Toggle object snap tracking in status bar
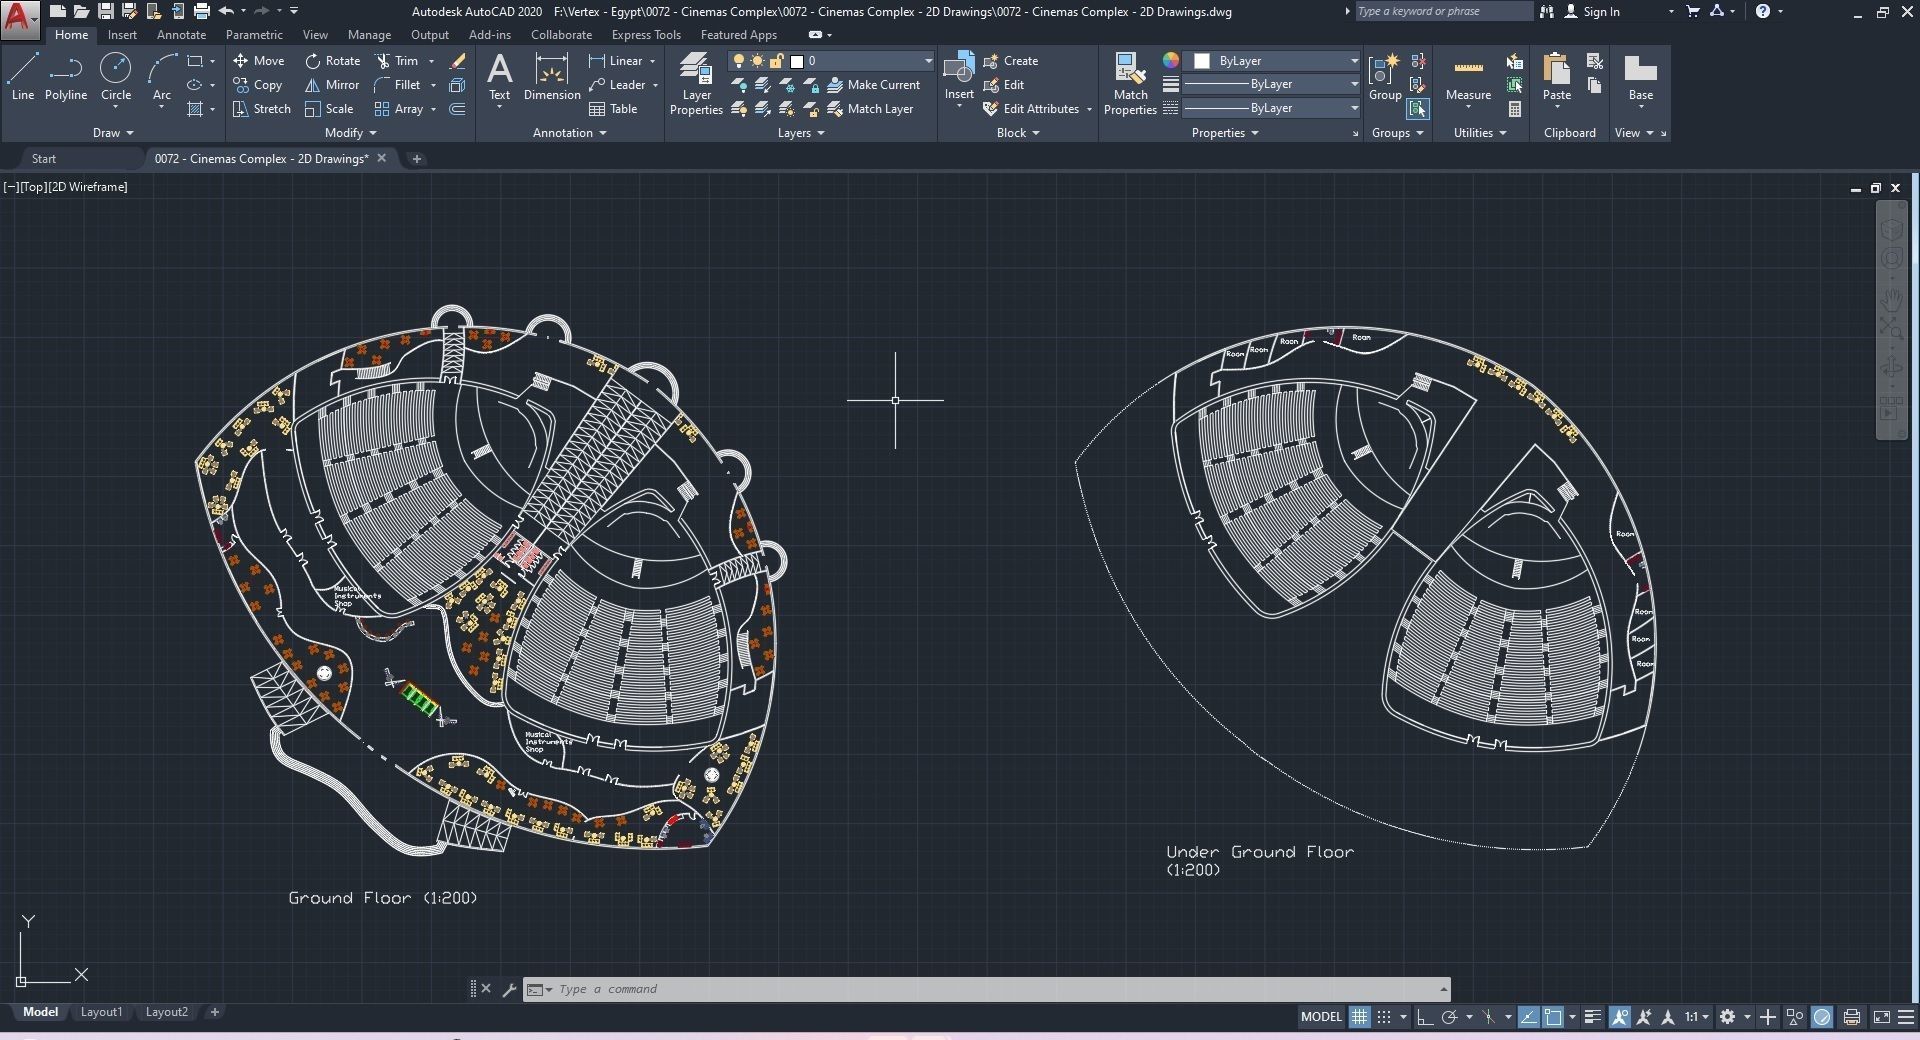This screenshot has width=1920, height=1040. pos(1528,1017)
